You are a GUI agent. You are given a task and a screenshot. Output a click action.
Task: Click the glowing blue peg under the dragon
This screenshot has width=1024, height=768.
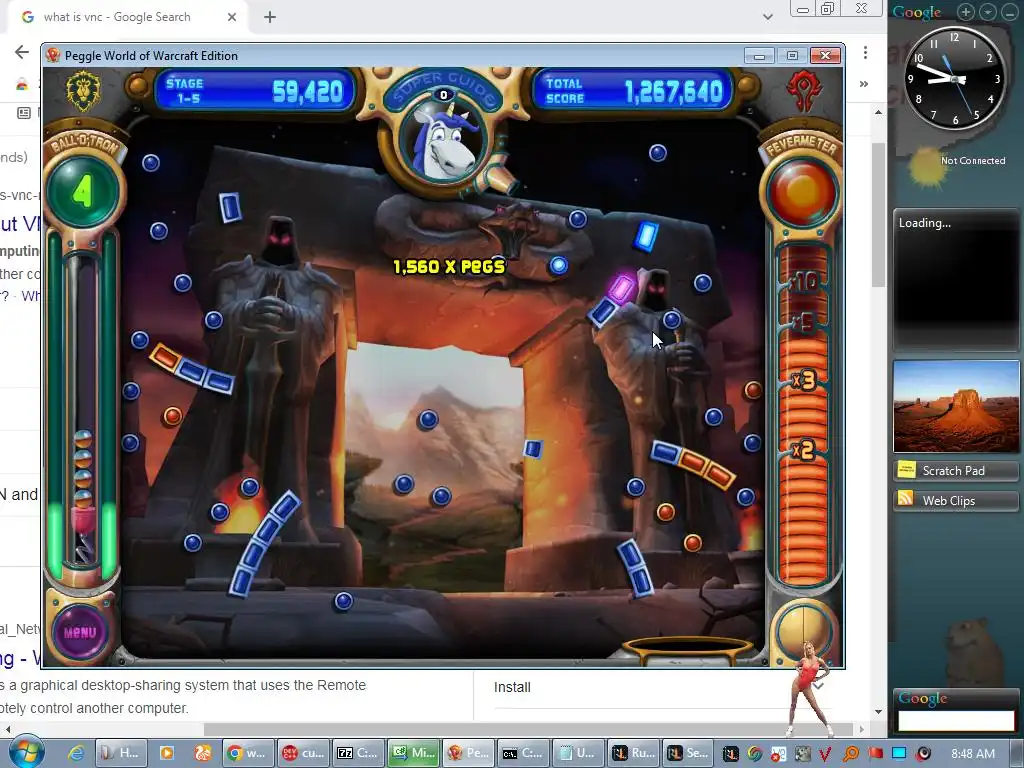coord(558,265)
